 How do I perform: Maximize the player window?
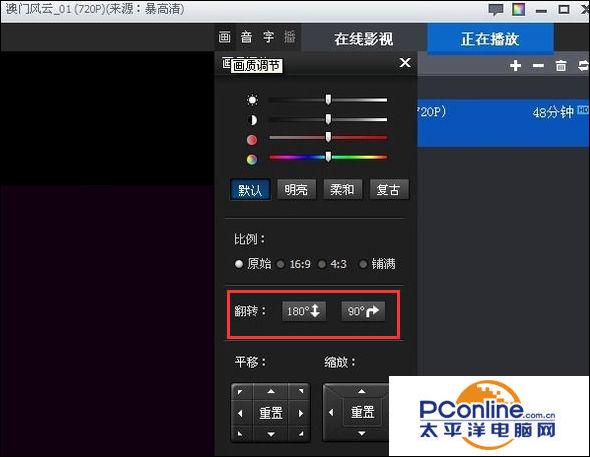564,9
